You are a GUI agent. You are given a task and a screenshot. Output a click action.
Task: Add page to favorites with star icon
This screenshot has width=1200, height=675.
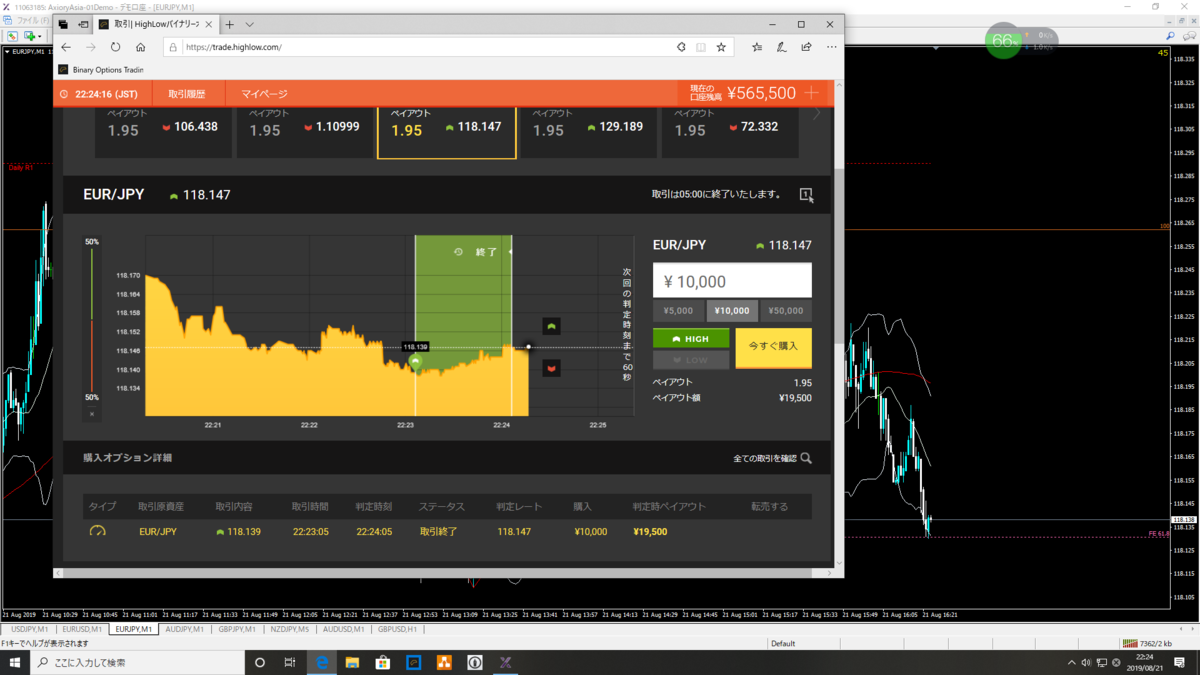(x=721, y=47)
